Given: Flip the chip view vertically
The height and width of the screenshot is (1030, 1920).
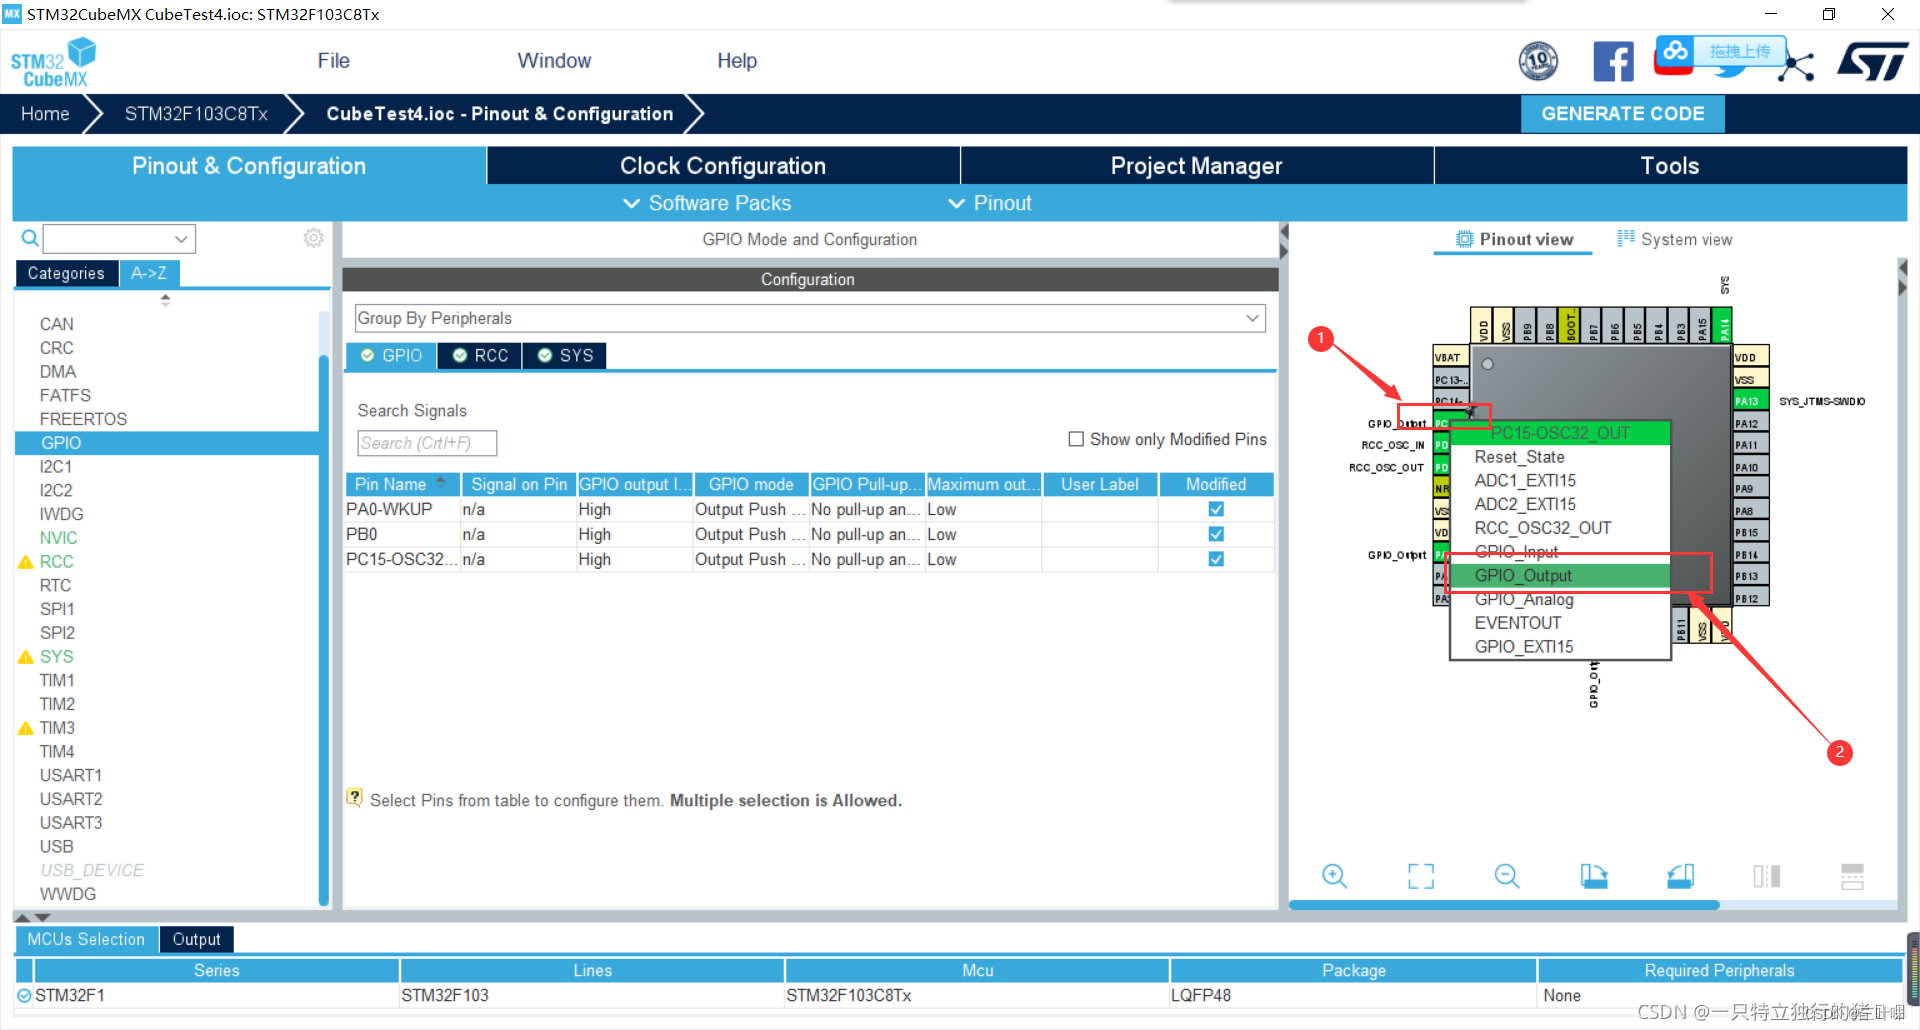Looking at the screenshot, I should click(1852, 876).
